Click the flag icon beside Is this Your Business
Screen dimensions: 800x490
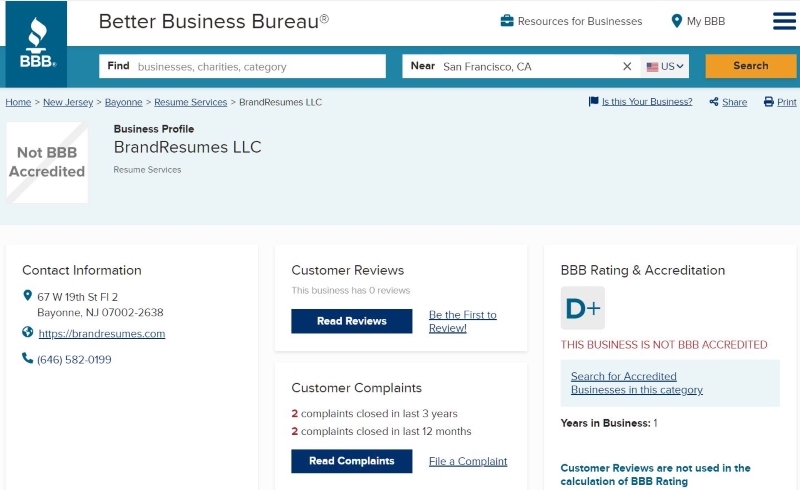(x=593, y=102)
